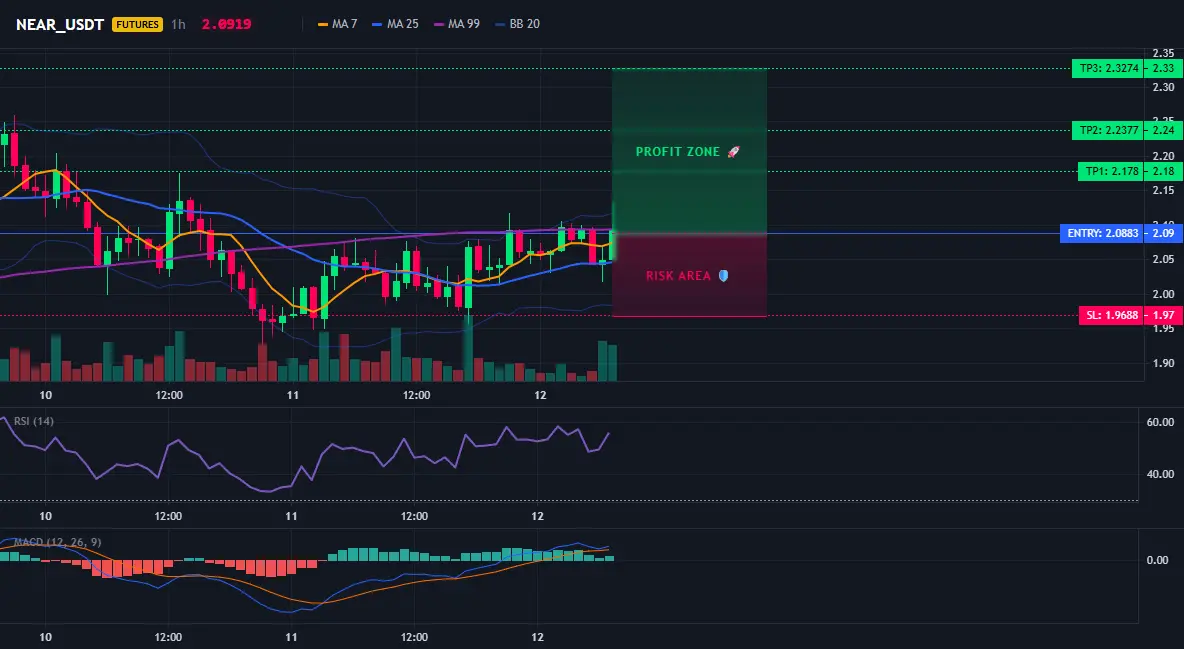
Task: Click date 12 on RSI time axis
Action: click(538, 516)
